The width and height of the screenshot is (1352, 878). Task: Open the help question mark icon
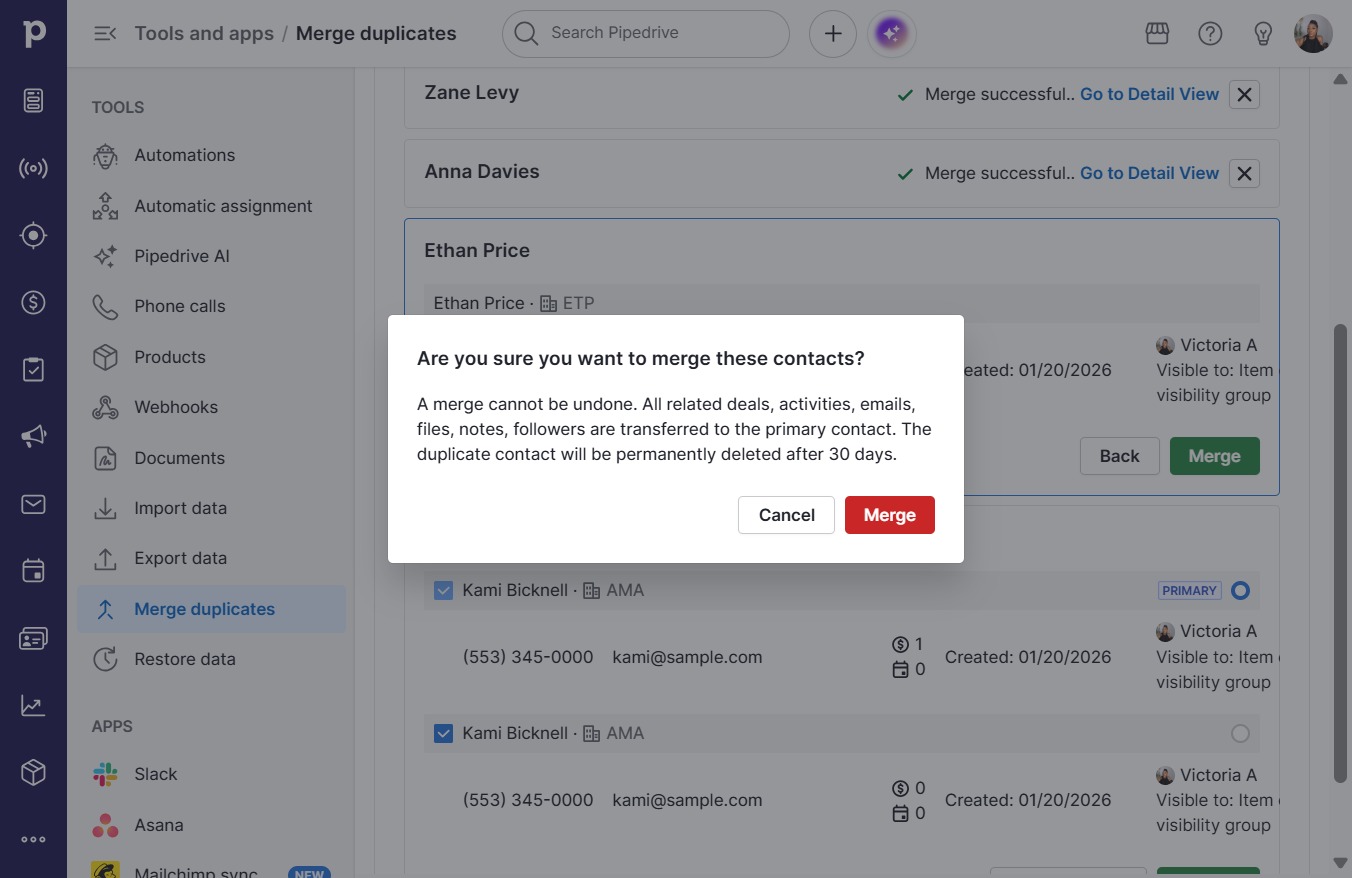tap(1210, 34)
